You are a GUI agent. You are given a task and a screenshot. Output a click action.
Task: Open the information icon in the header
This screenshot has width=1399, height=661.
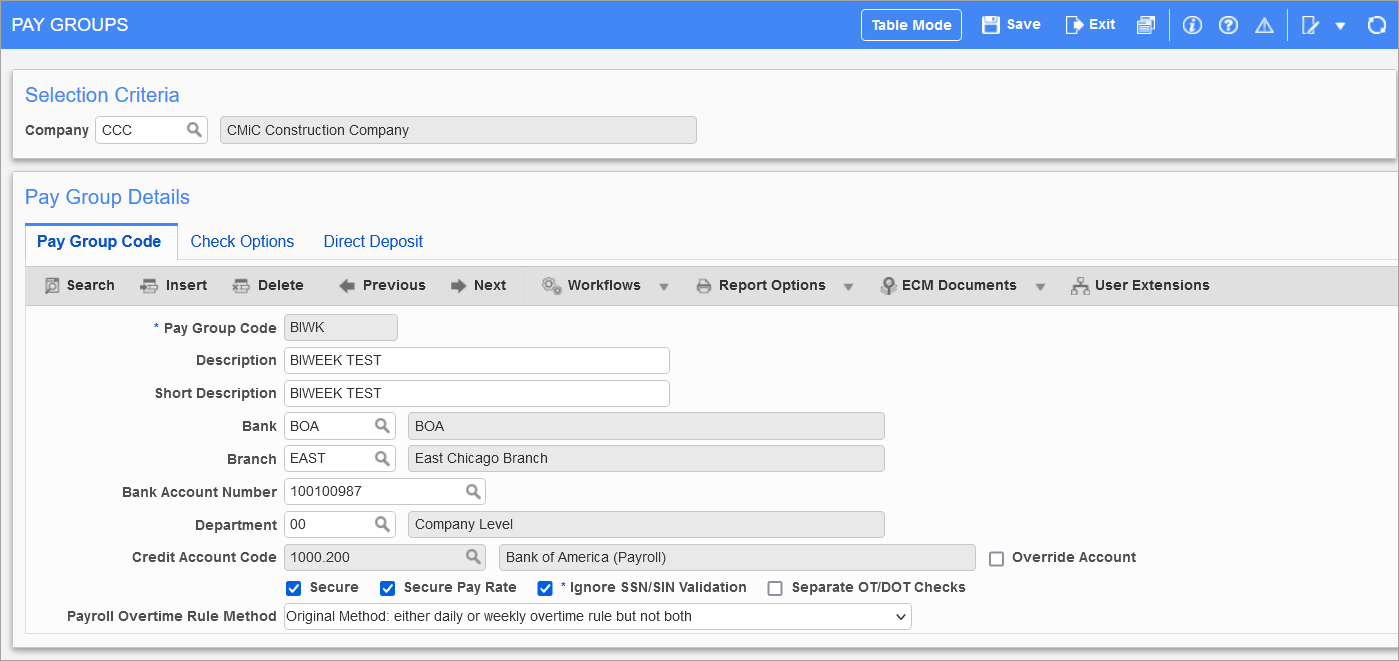1192,25
